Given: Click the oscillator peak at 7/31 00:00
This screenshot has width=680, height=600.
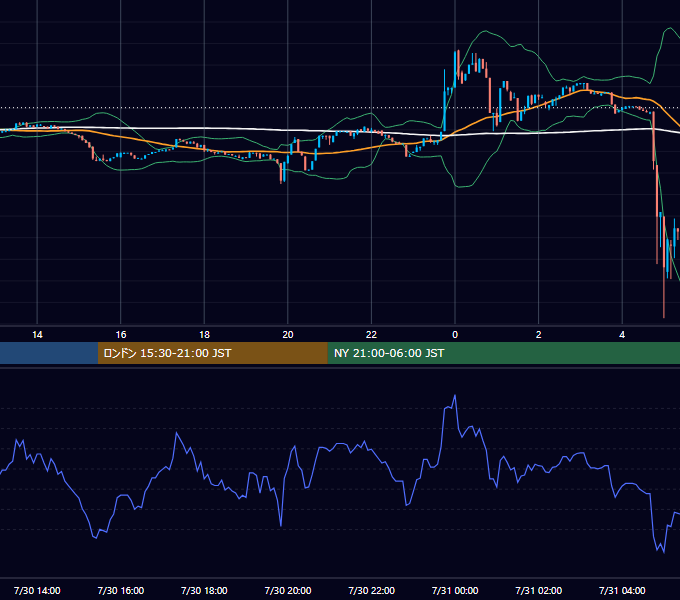Looking at the screenshot, I should coord(454,395).
